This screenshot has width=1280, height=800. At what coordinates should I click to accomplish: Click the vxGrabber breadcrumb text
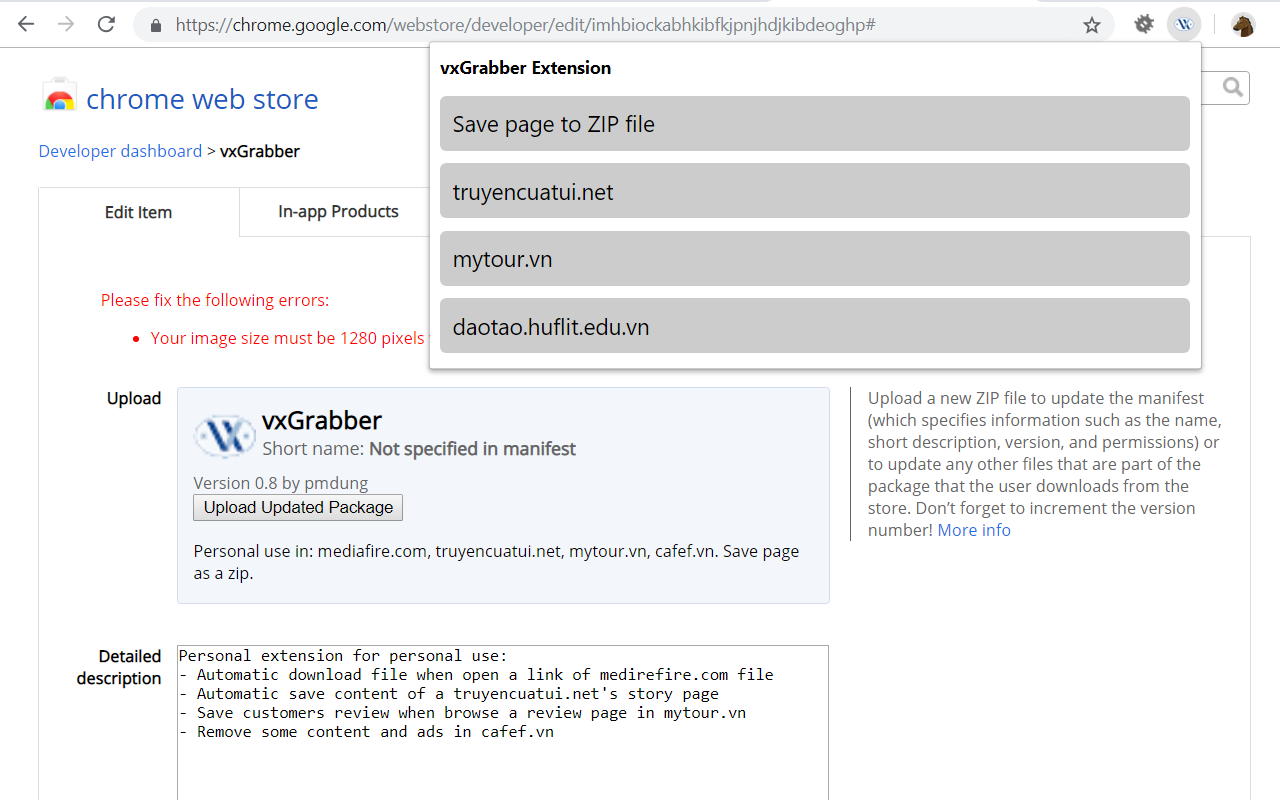[x=260, y=151]
